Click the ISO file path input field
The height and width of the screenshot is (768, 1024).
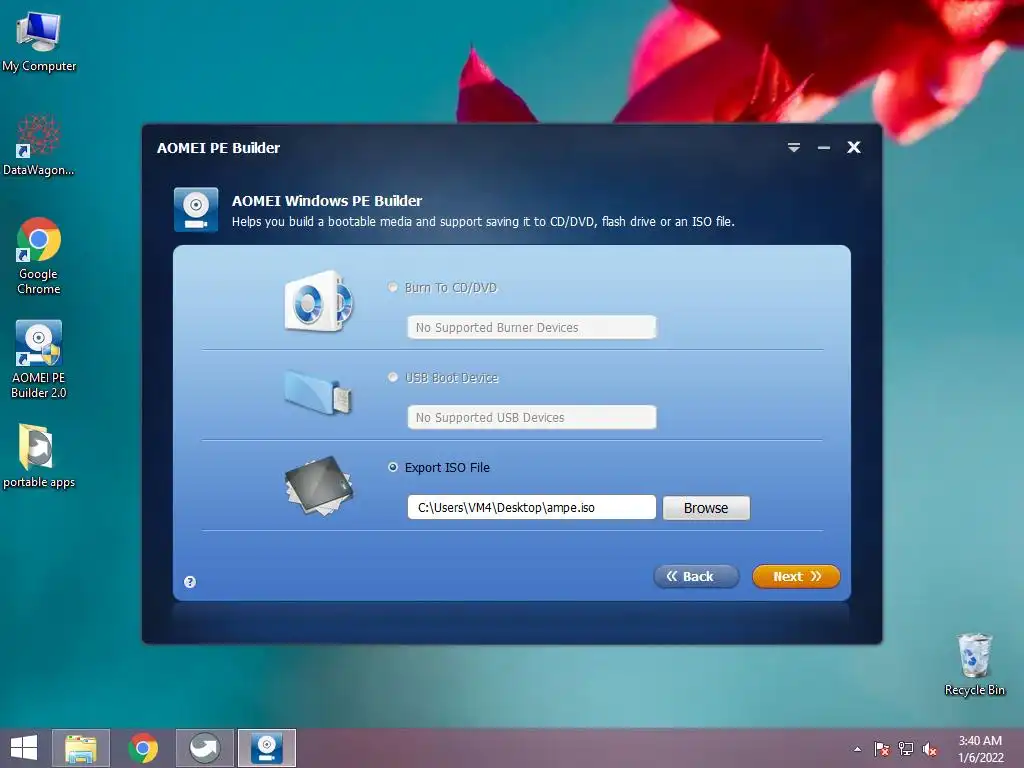532,507
